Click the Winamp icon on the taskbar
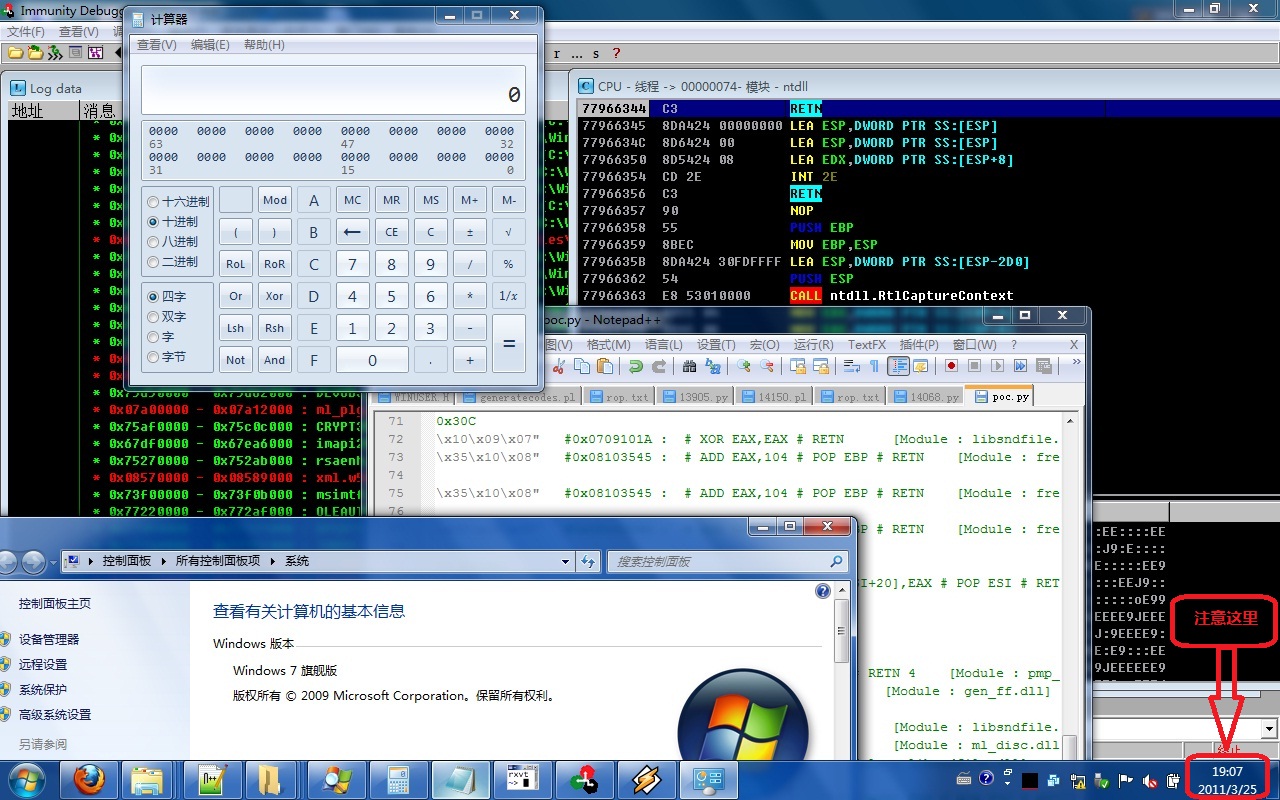Screen dimensions: 1280x800 coord(647,779)
